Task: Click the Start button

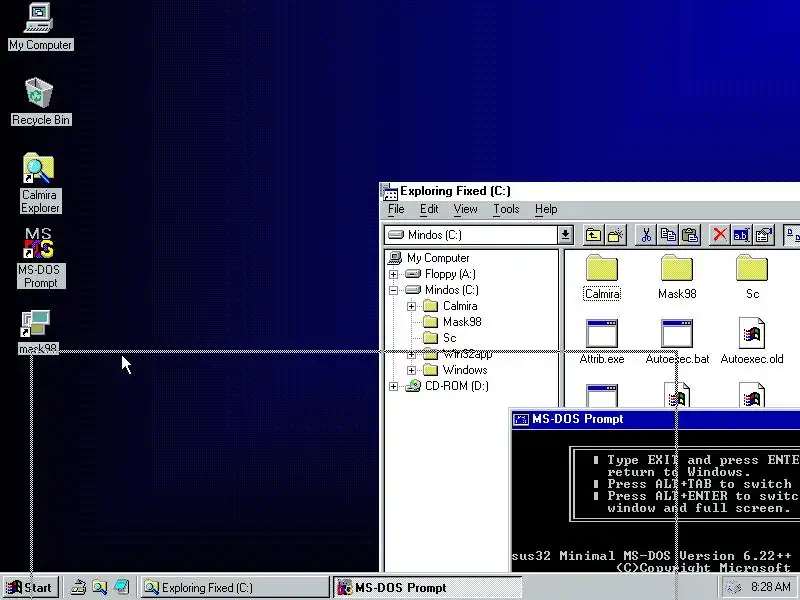Action: click(x=30, y=587)
